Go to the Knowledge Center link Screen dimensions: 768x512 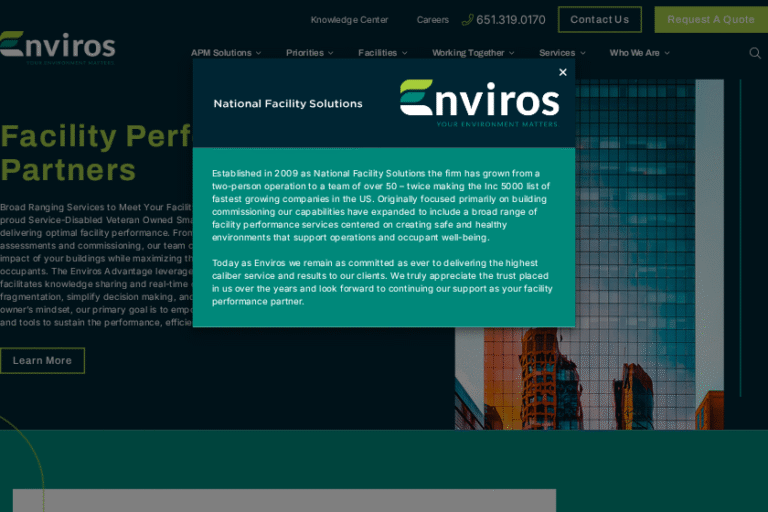click(x=349, y=20)
